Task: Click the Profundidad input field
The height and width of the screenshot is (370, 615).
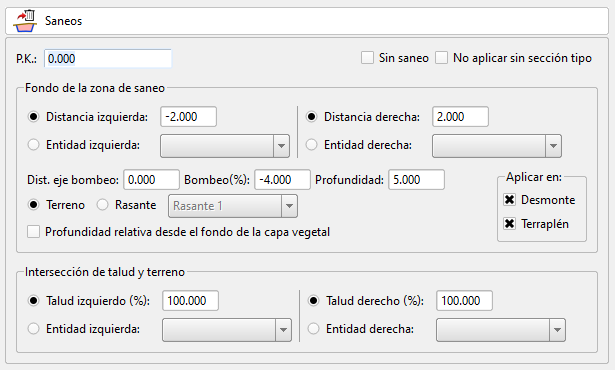Action: [x=416, y=180]
